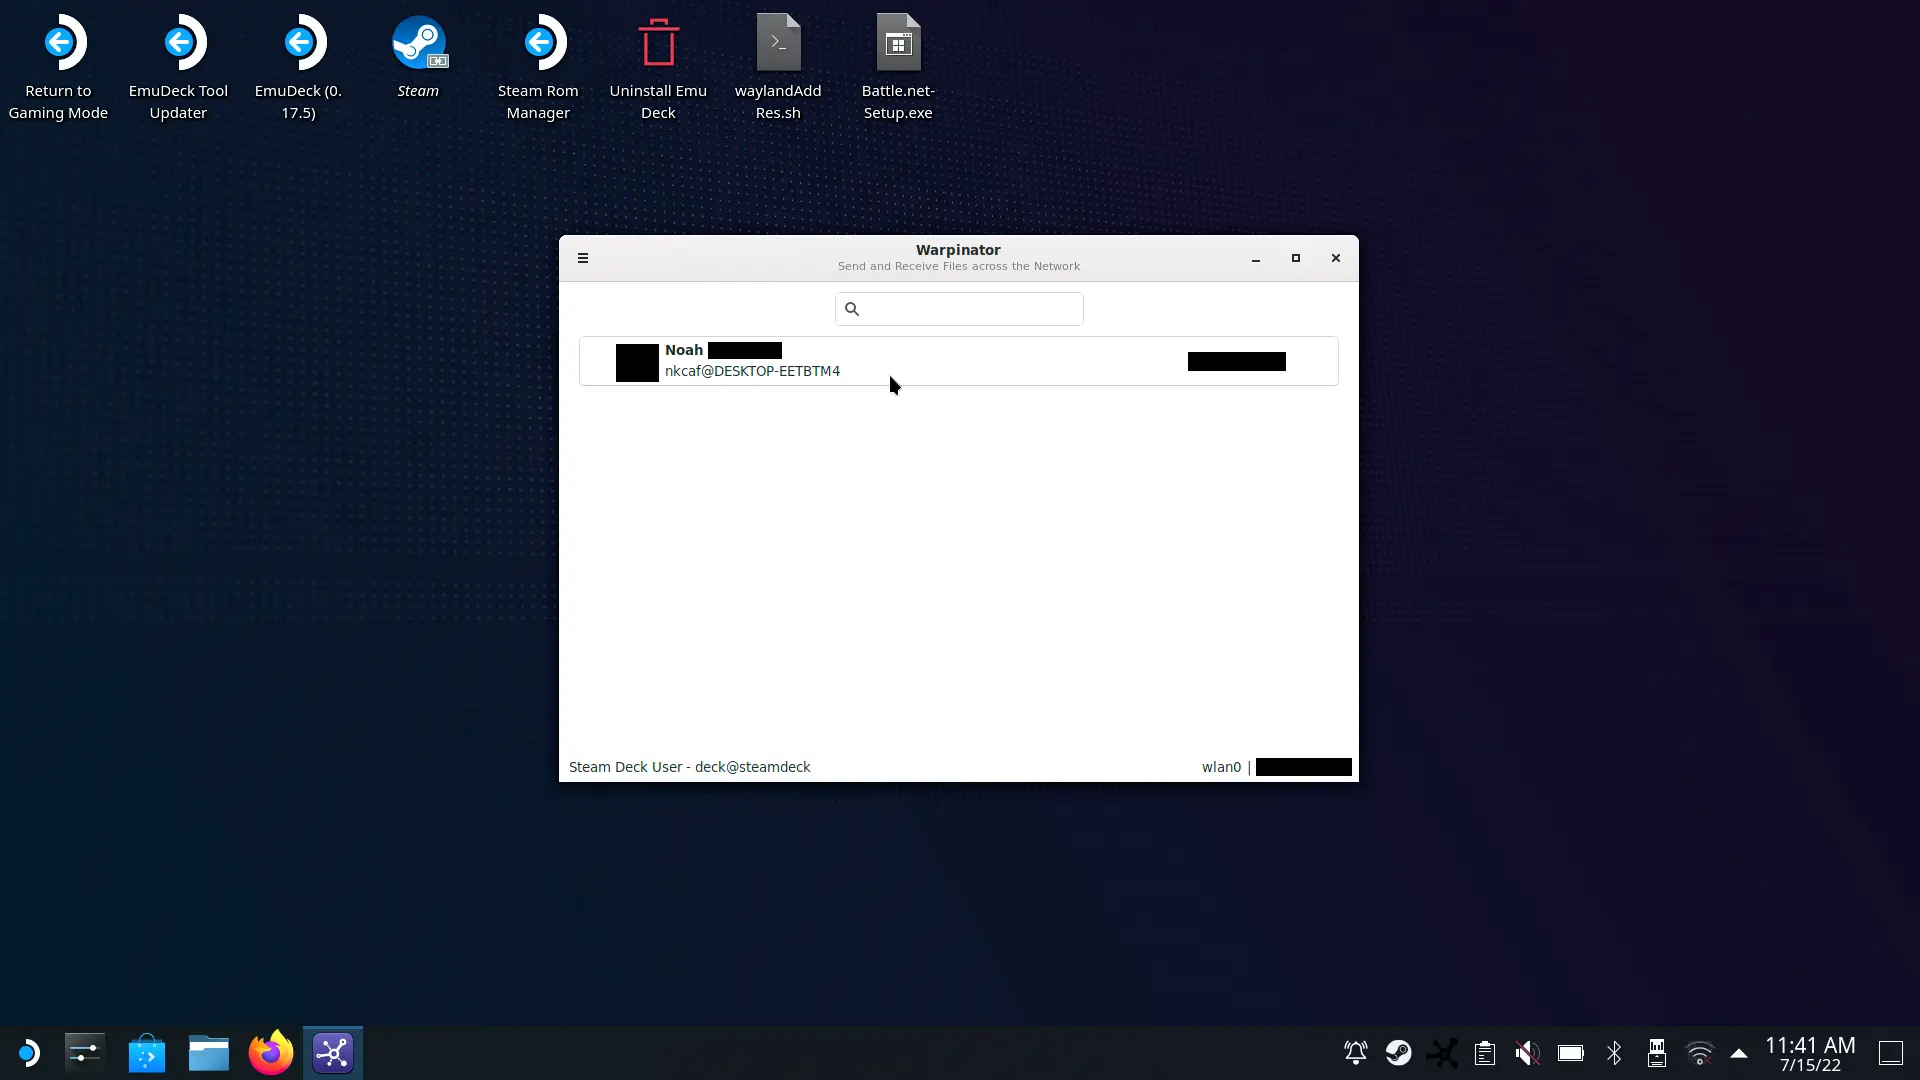This screenshot has height=1080, width=1920.
Task: Toggle the battery/power indicator icon
Action: (x=1572, y=1052)
